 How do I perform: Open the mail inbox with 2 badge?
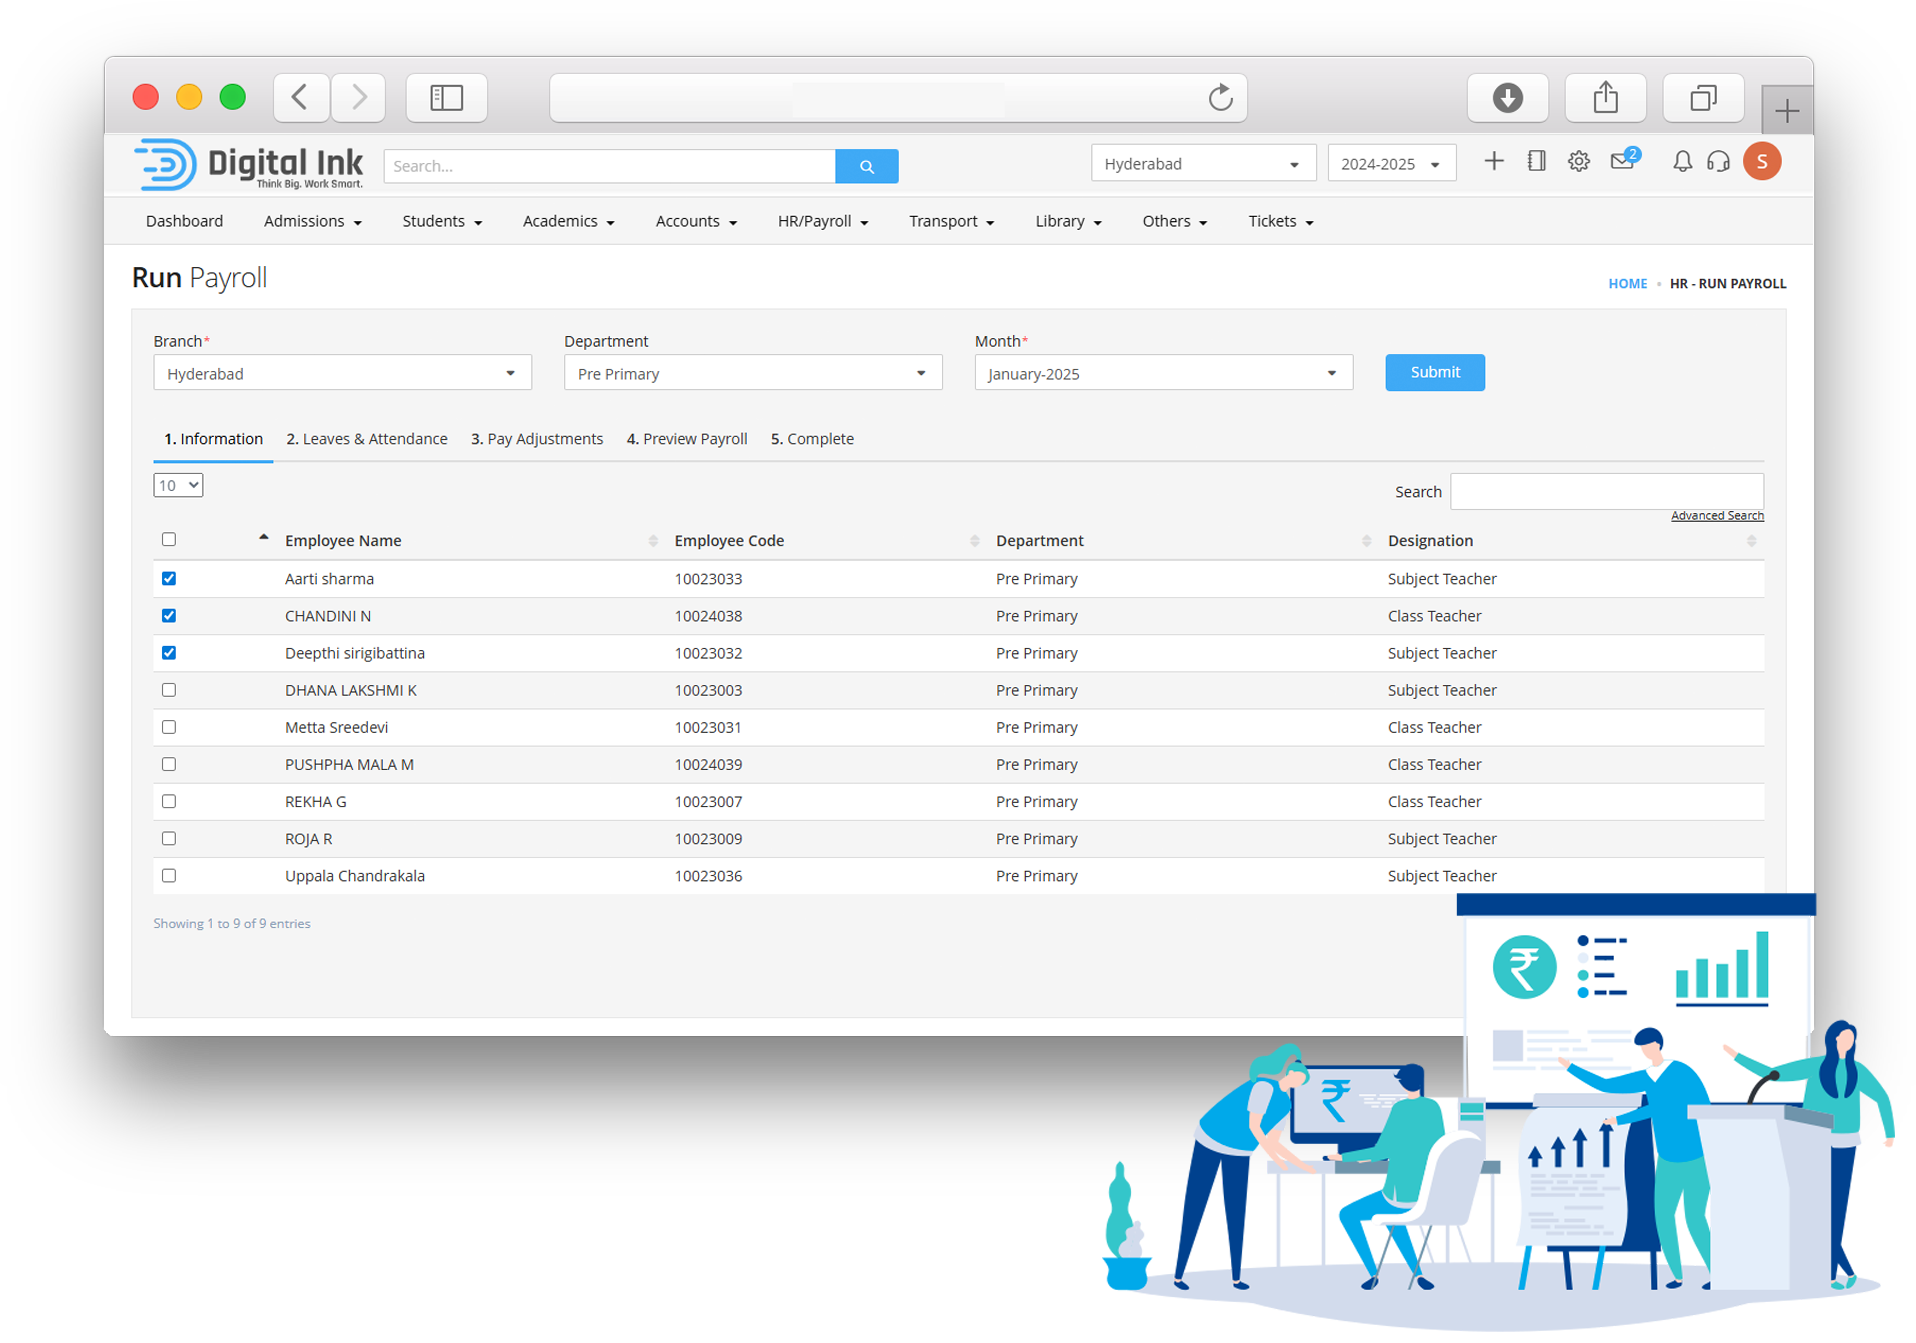(x=1622, y=162)
